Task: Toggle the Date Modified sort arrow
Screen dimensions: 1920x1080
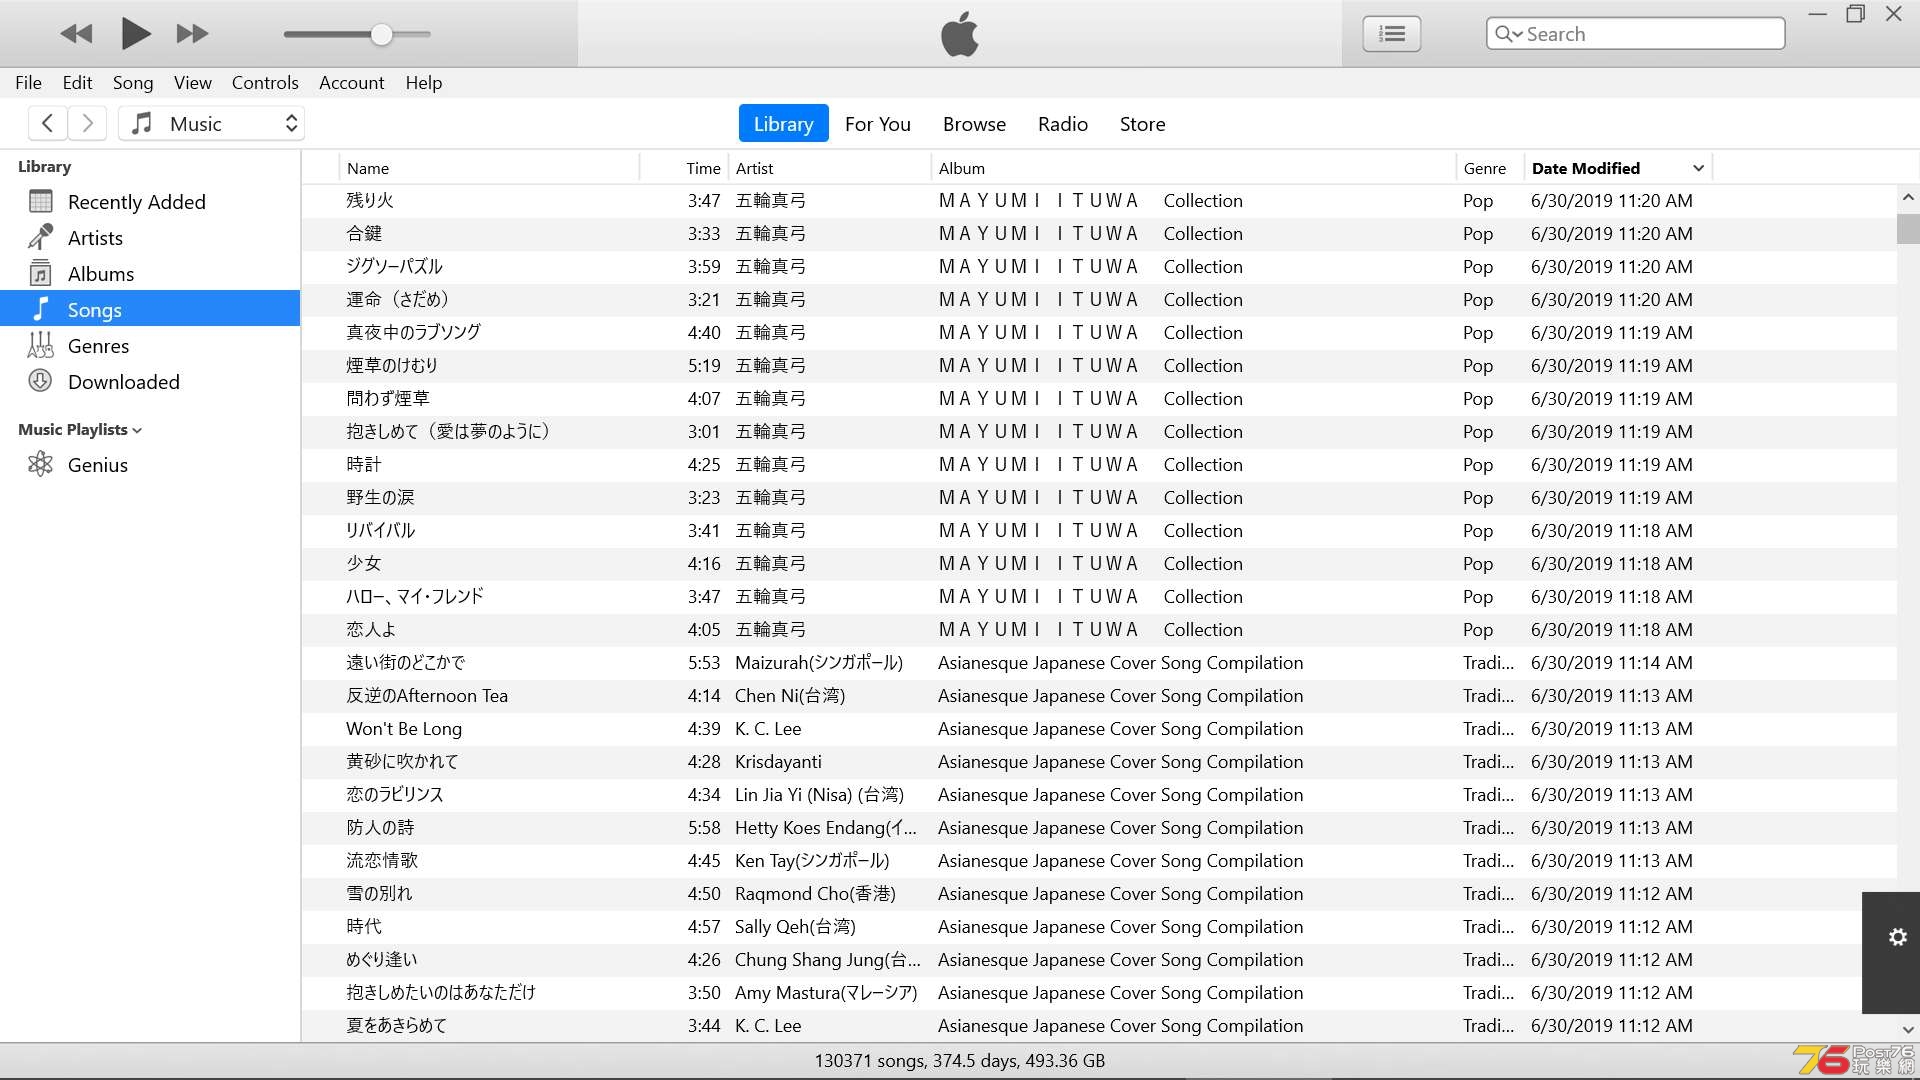Action: (1698, 168)
